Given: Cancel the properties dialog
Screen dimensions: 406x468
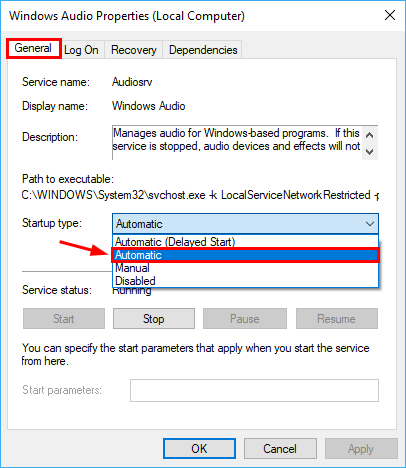Looking at the screenshot, I should pos(280,449).
